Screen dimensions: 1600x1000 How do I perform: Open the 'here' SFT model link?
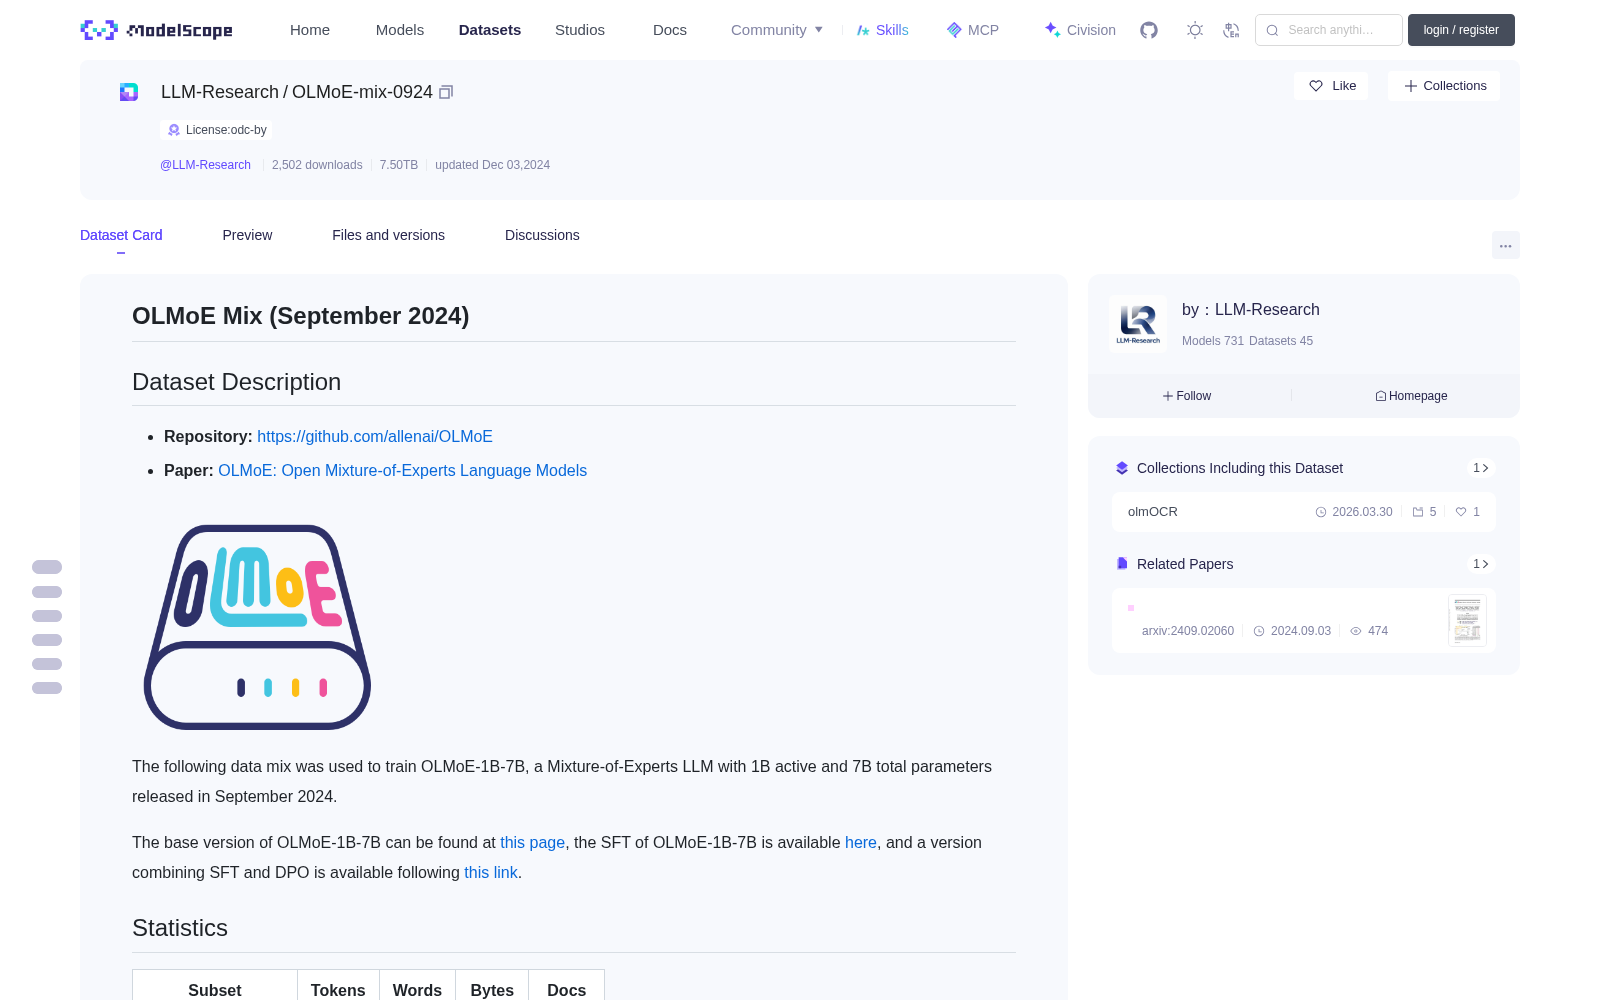[x=860, y=843]
